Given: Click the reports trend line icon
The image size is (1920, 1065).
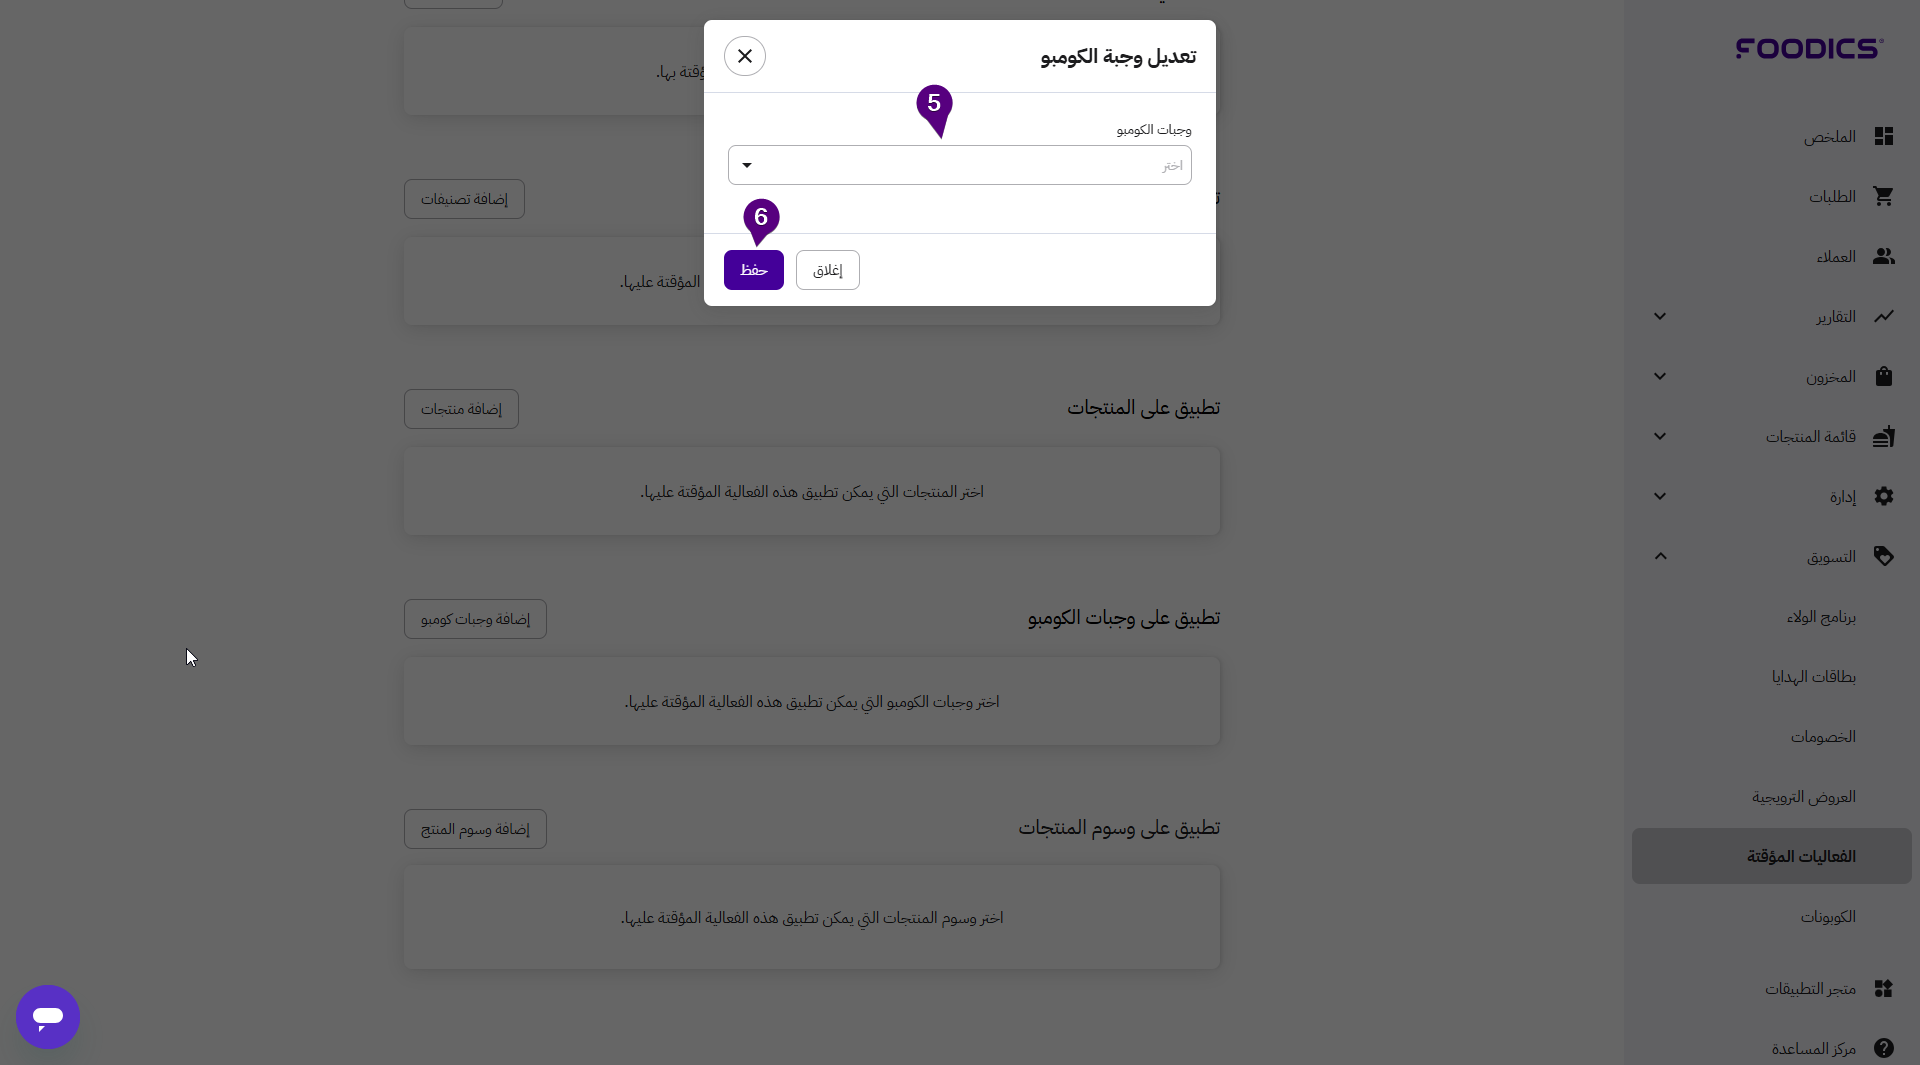Looking at the screenshot, I should click(x=1884, y=317).
